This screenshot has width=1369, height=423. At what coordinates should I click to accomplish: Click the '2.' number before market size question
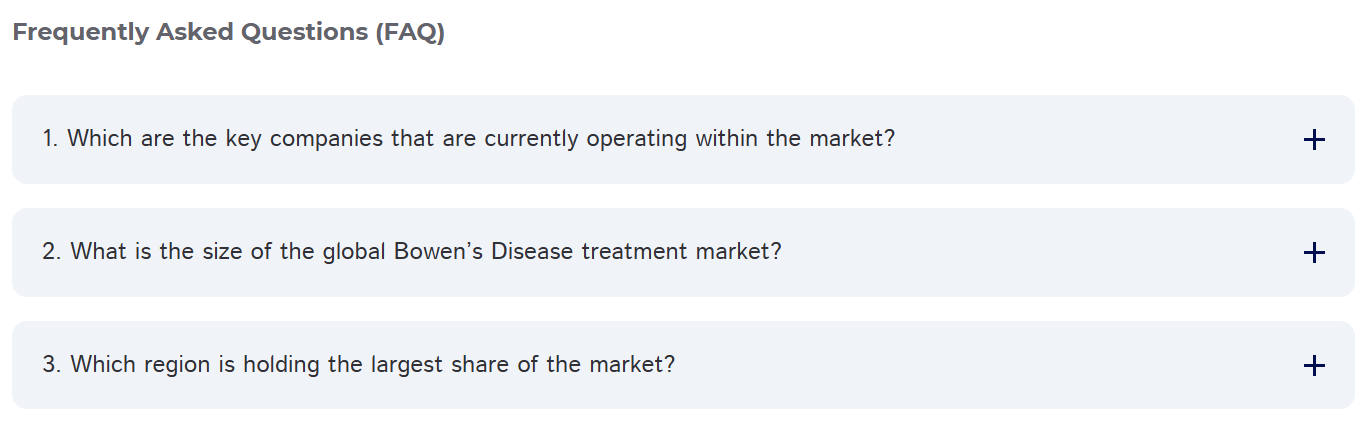pos(53,251)
